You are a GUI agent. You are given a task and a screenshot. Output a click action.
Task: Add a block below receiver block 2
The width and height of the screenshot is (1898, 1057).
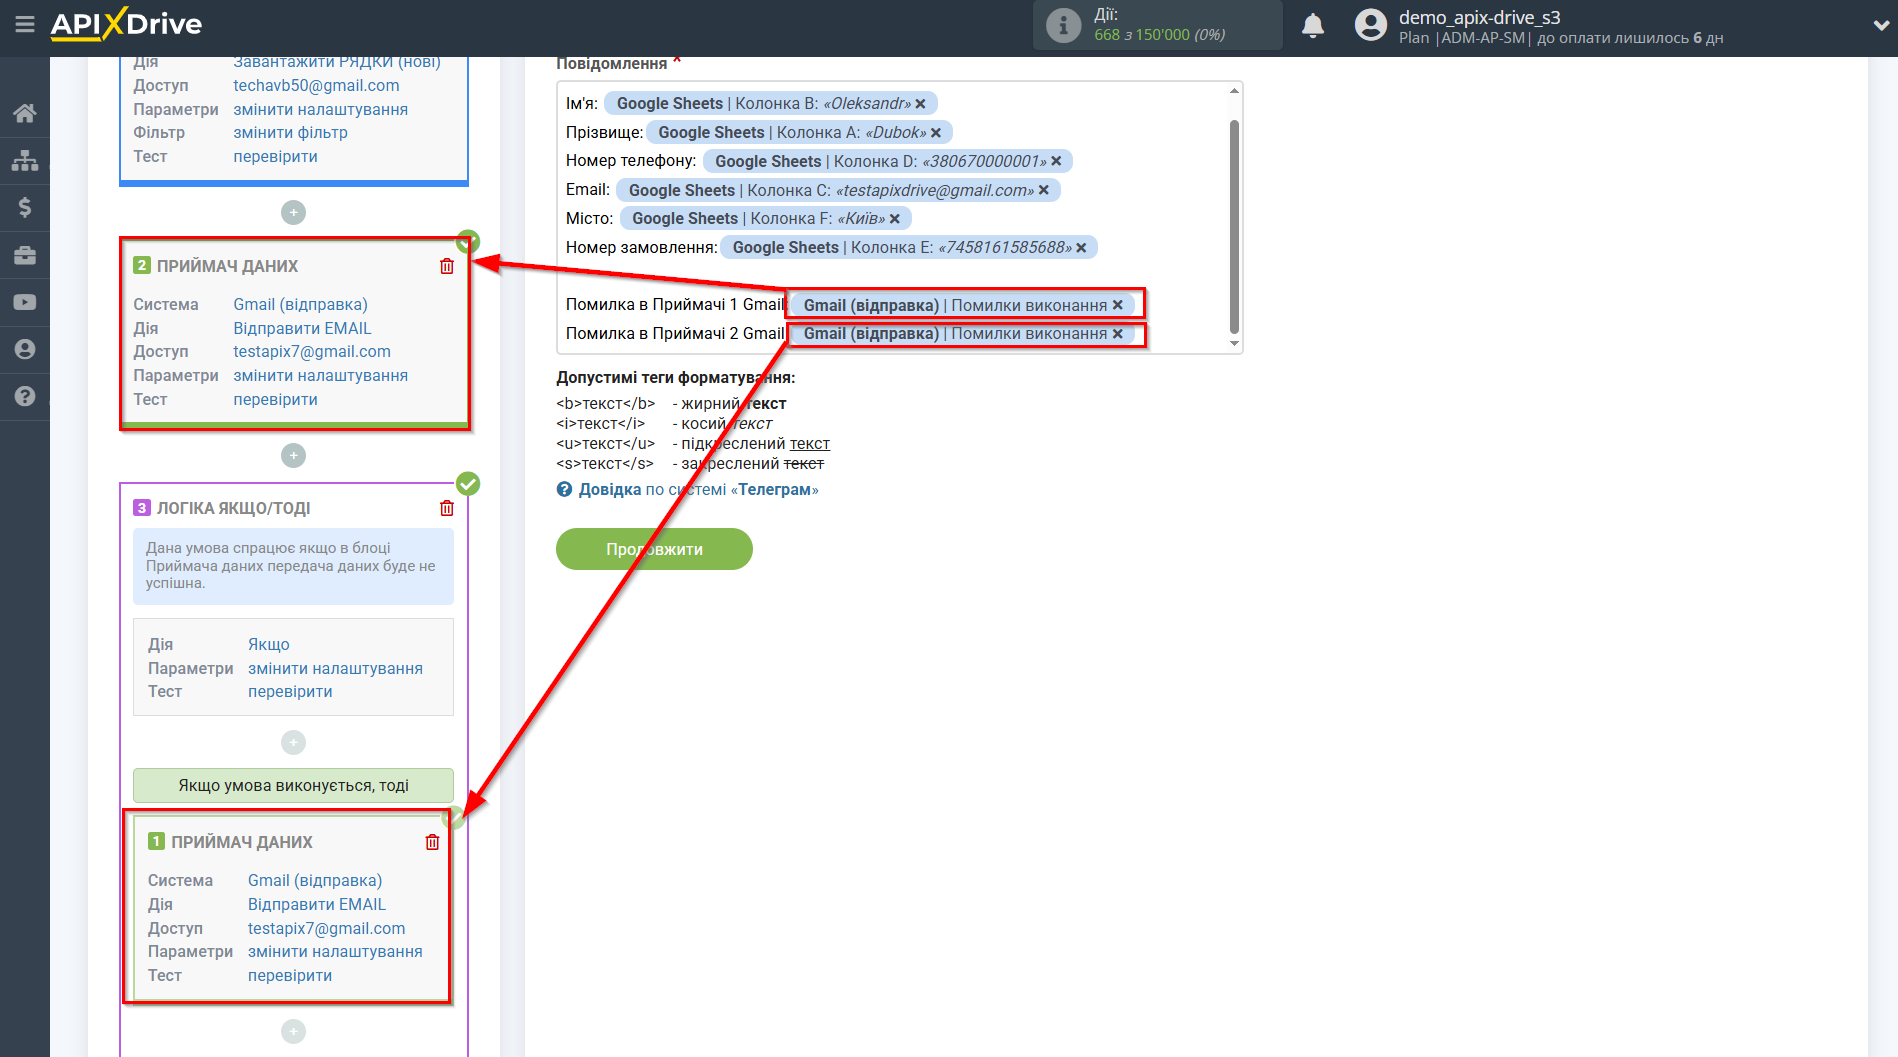293,455
